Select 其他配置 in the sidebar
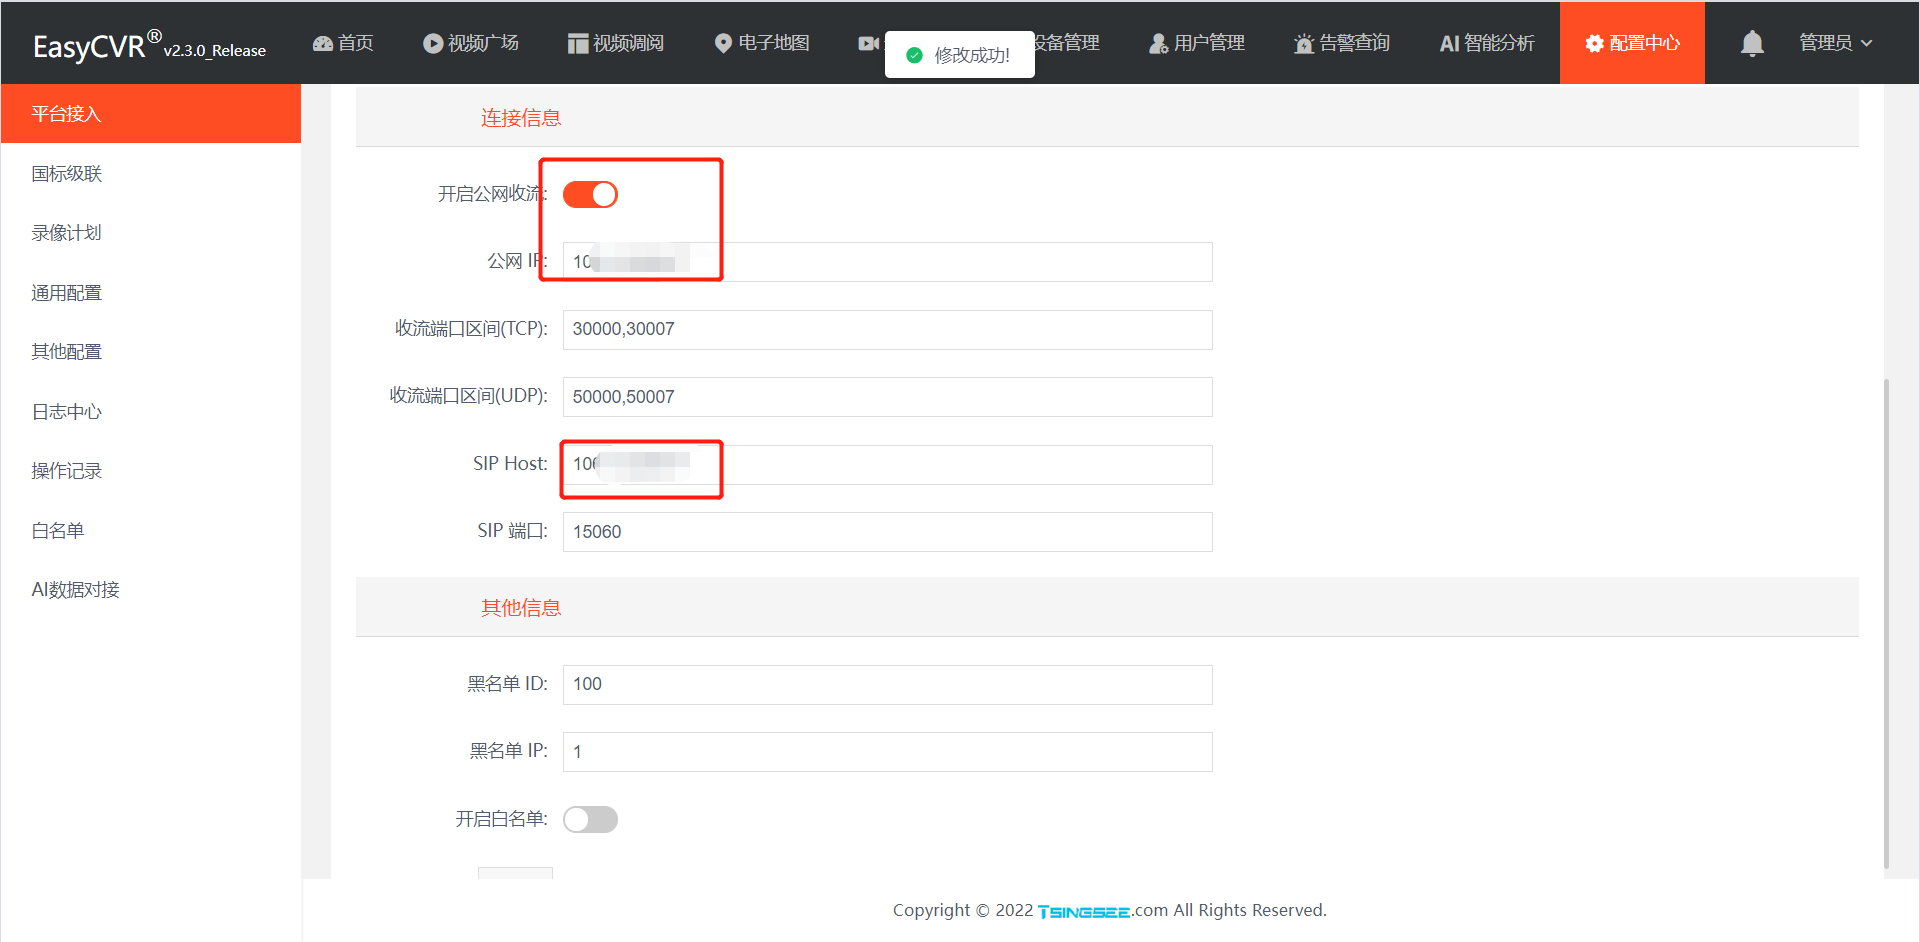 coord(151,352)
